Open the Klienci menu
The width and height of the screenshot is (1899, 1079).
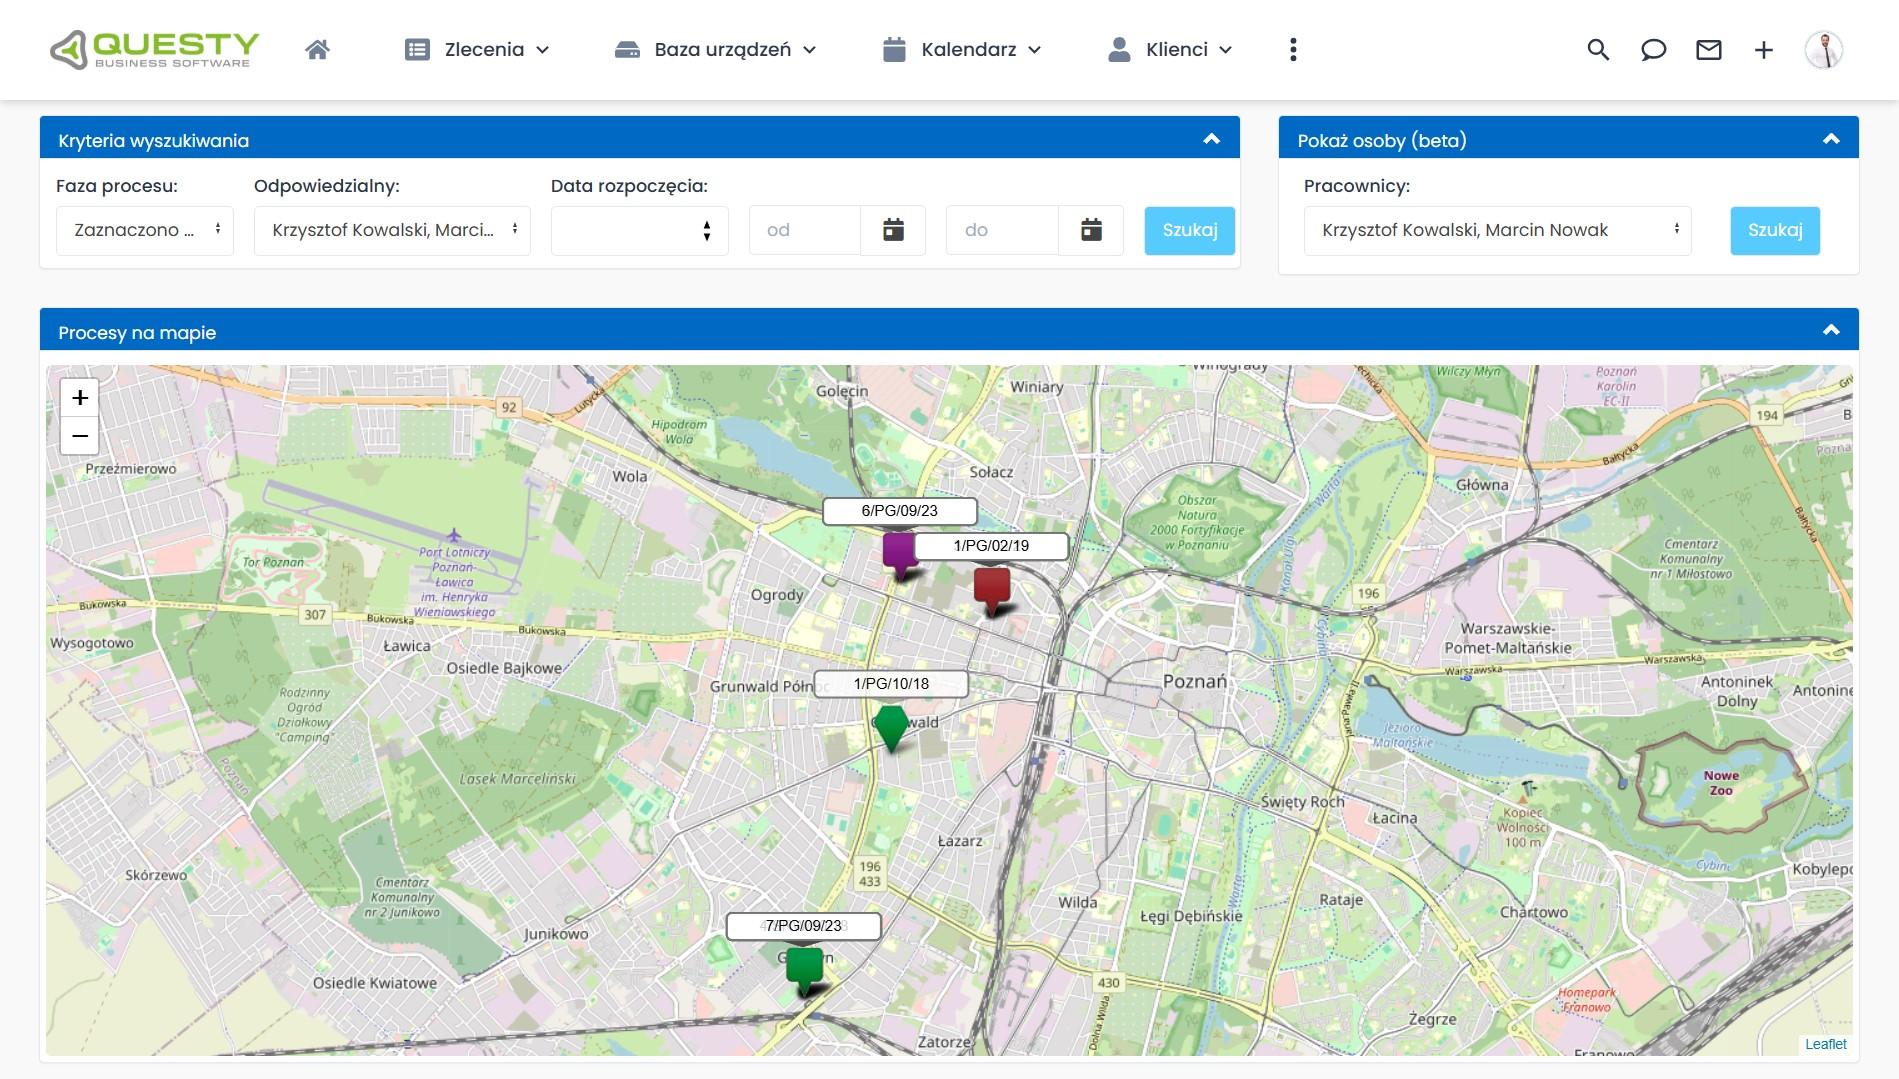point(1170,49)
